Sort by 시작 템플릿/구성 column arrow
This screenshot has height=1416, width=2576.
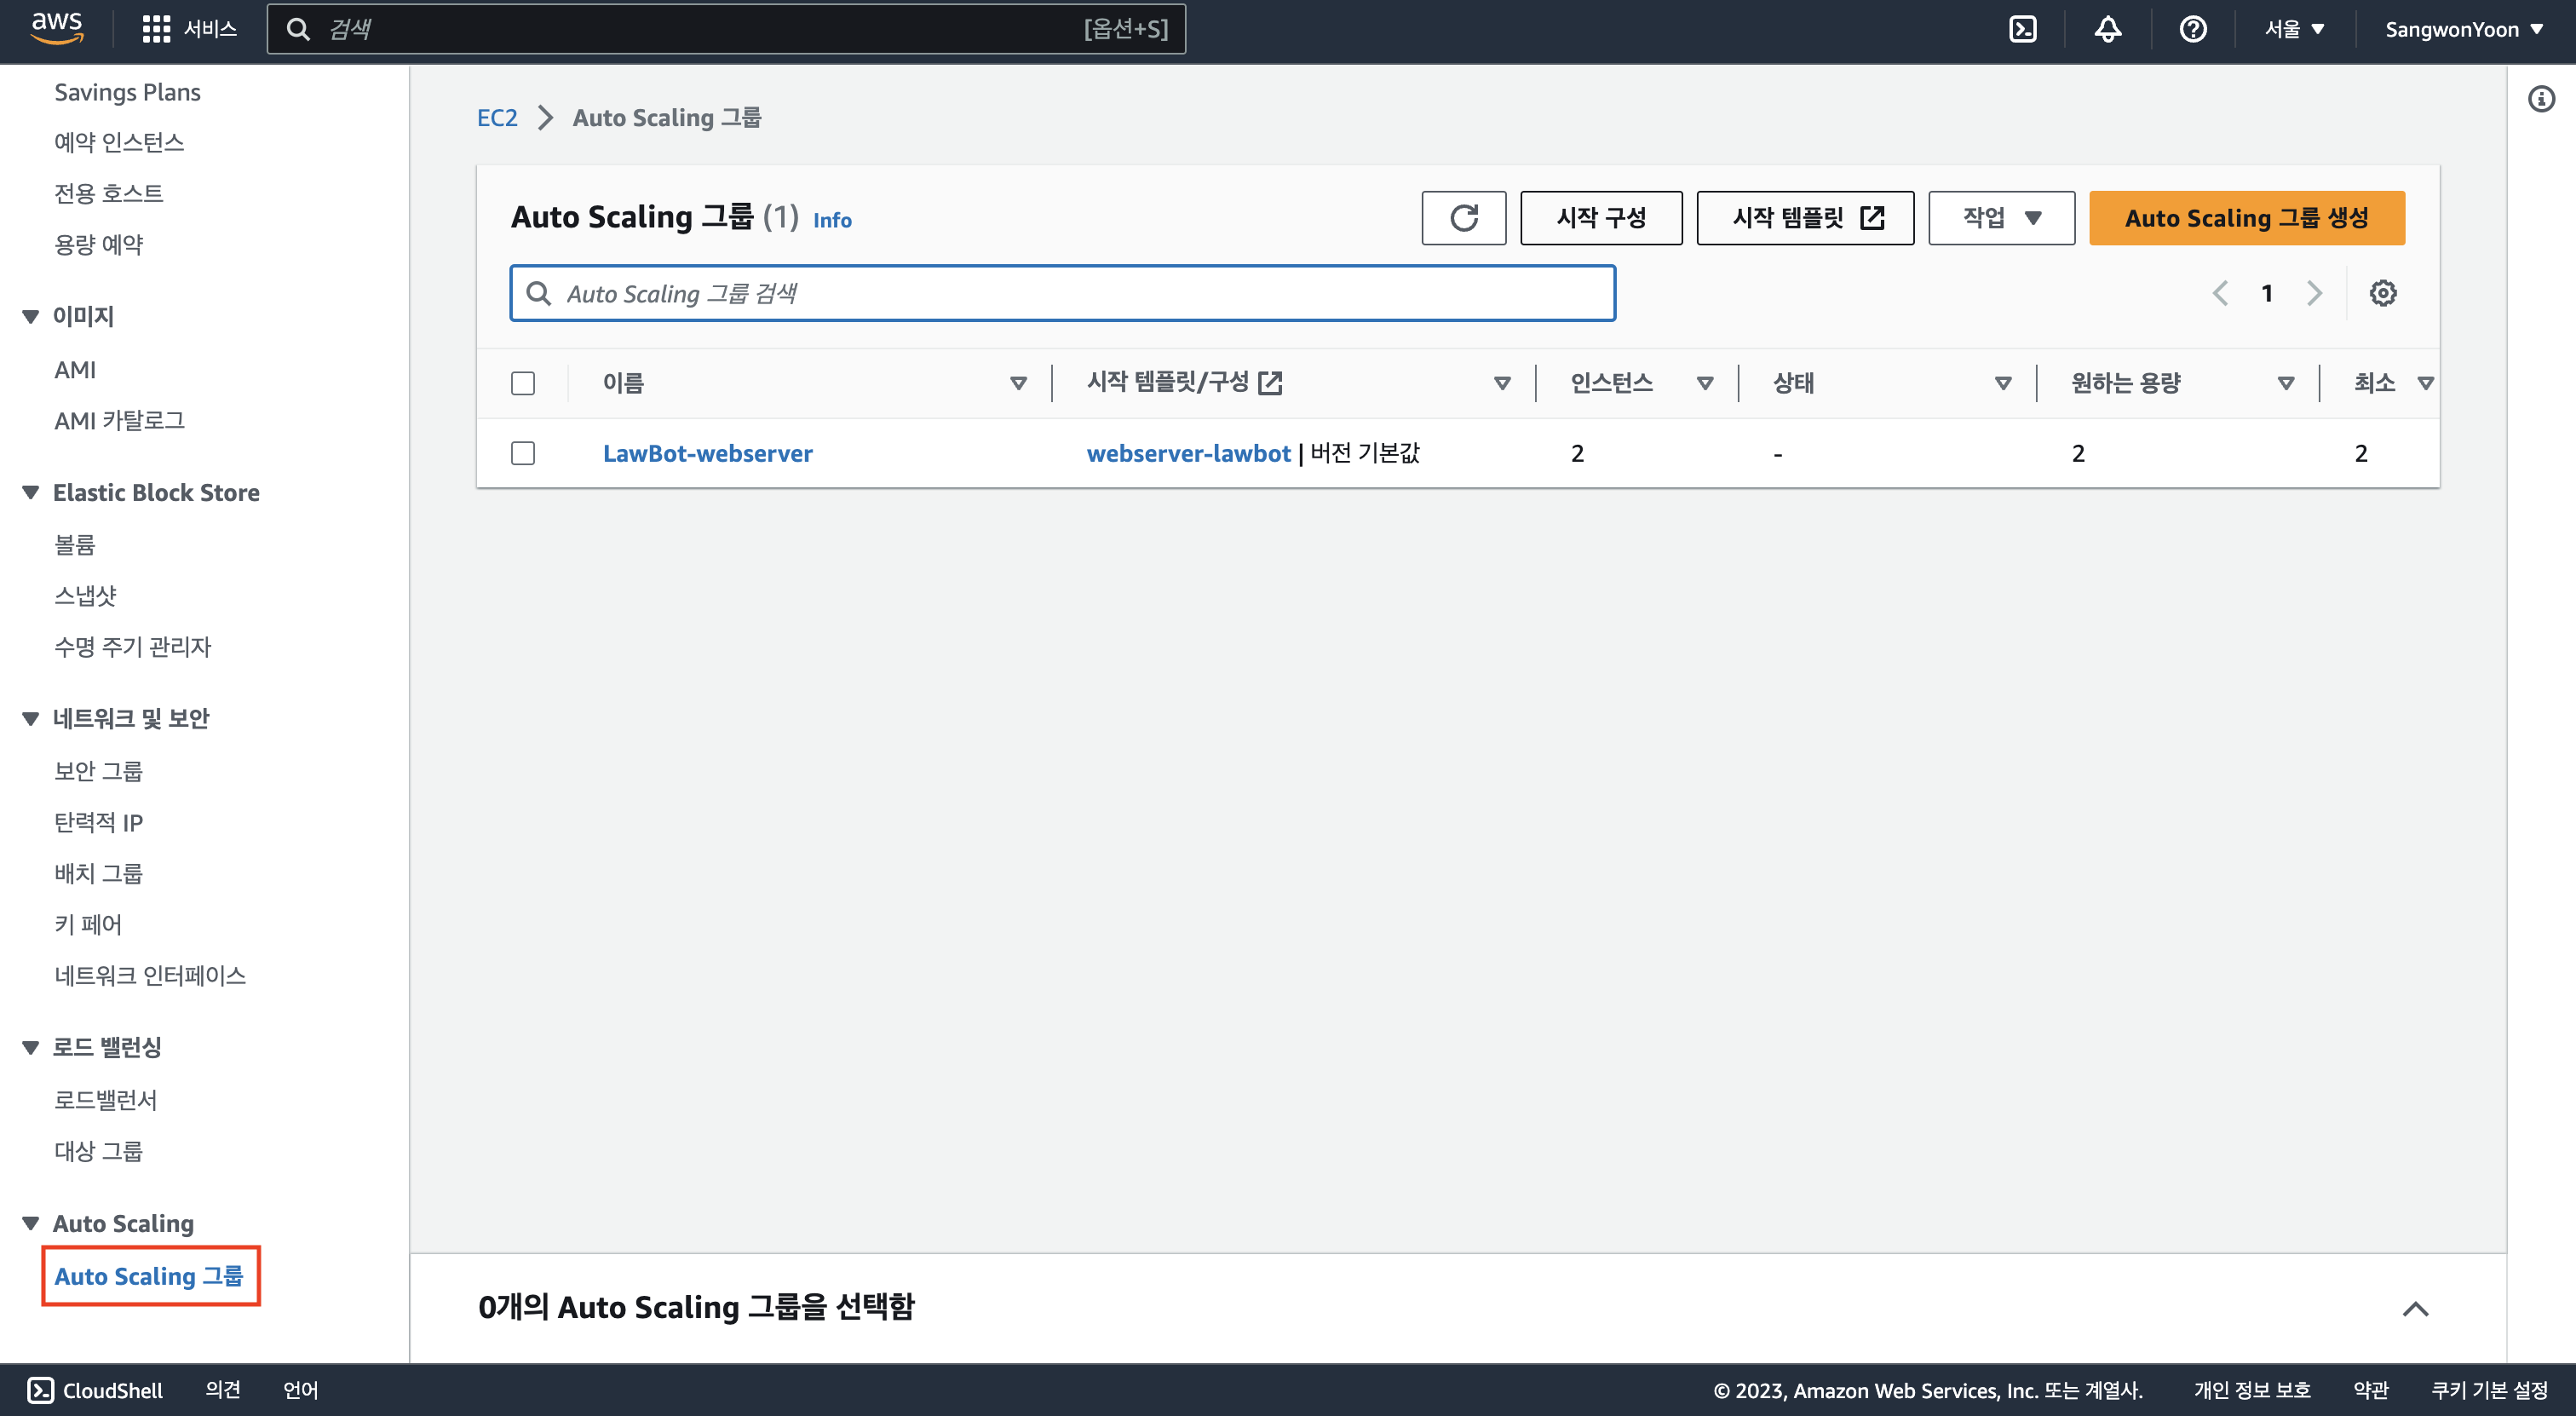point(1501,383)
